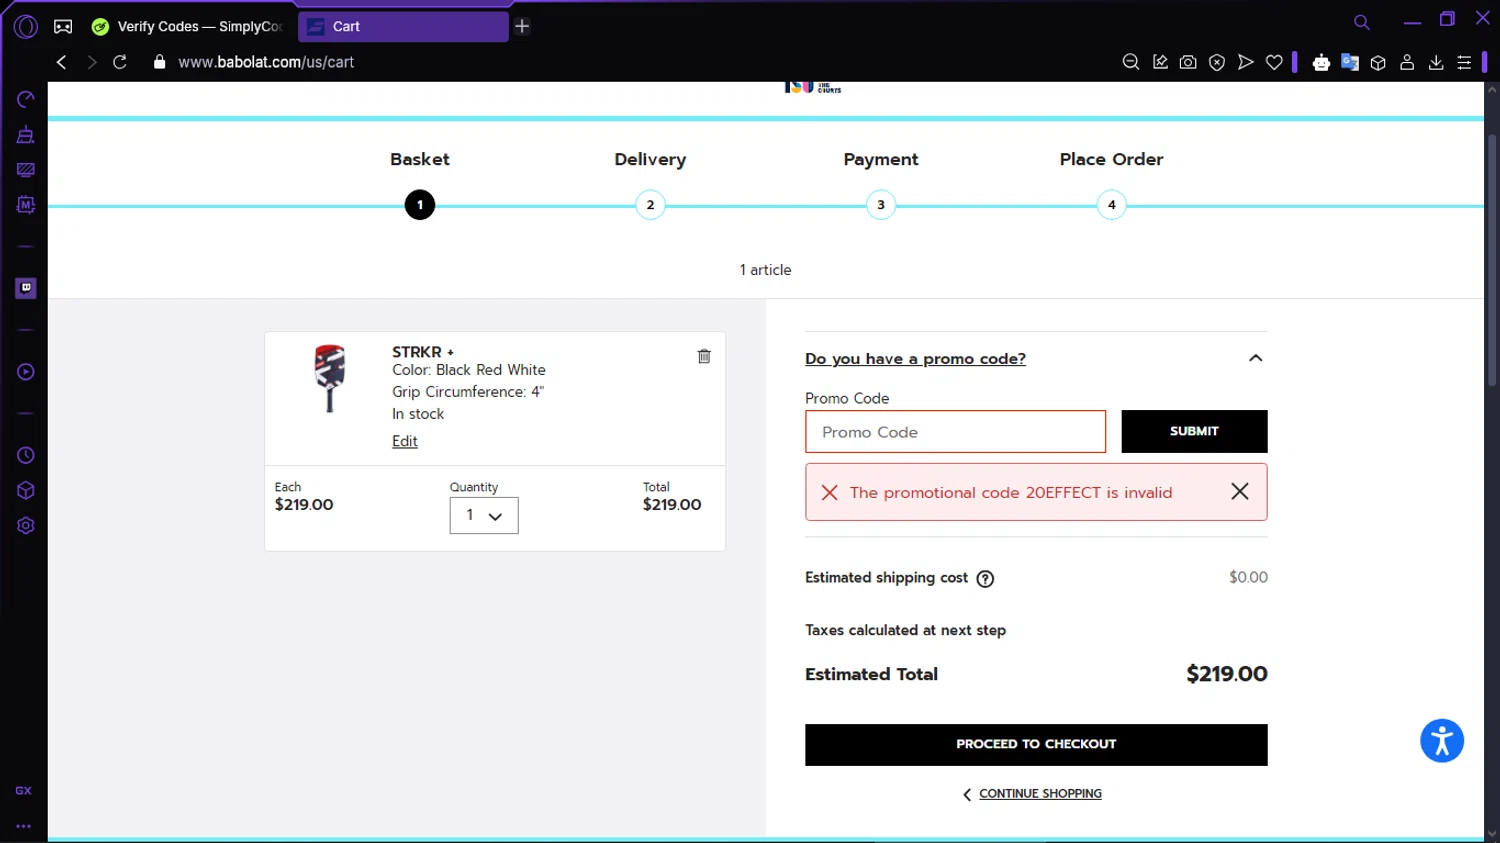Open GX Cleaner broom icon in sidebar
1500x843 pixels.
point(26,135)
